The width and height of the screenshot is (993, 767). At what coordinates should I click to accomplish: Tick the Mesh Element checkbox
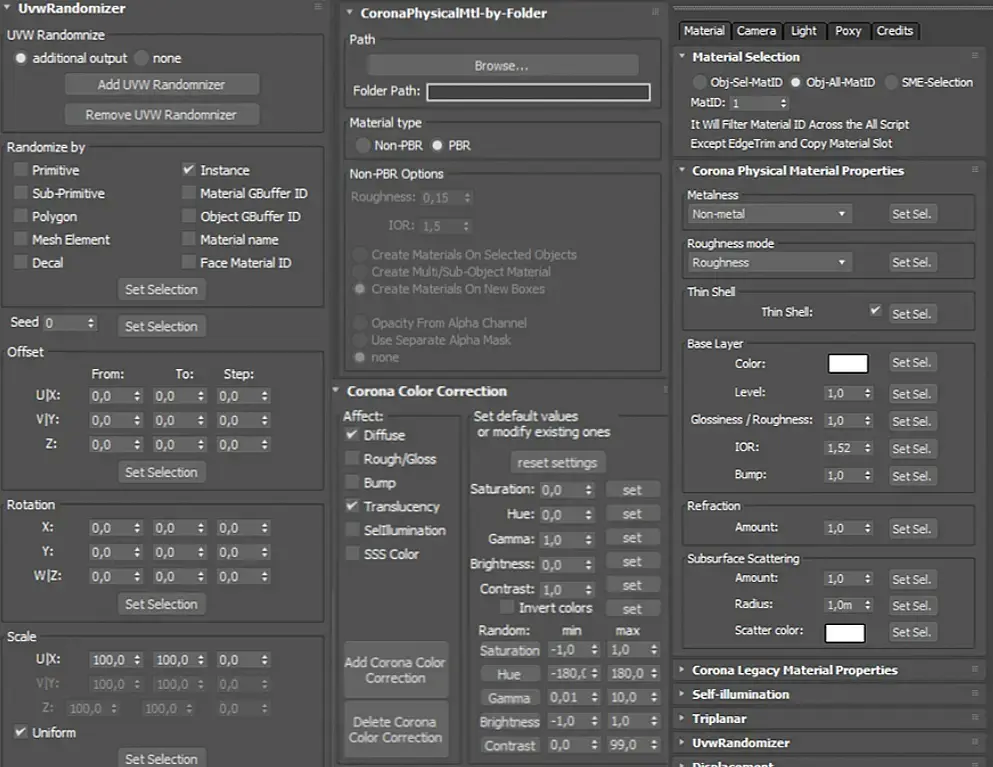click(21, 239)
